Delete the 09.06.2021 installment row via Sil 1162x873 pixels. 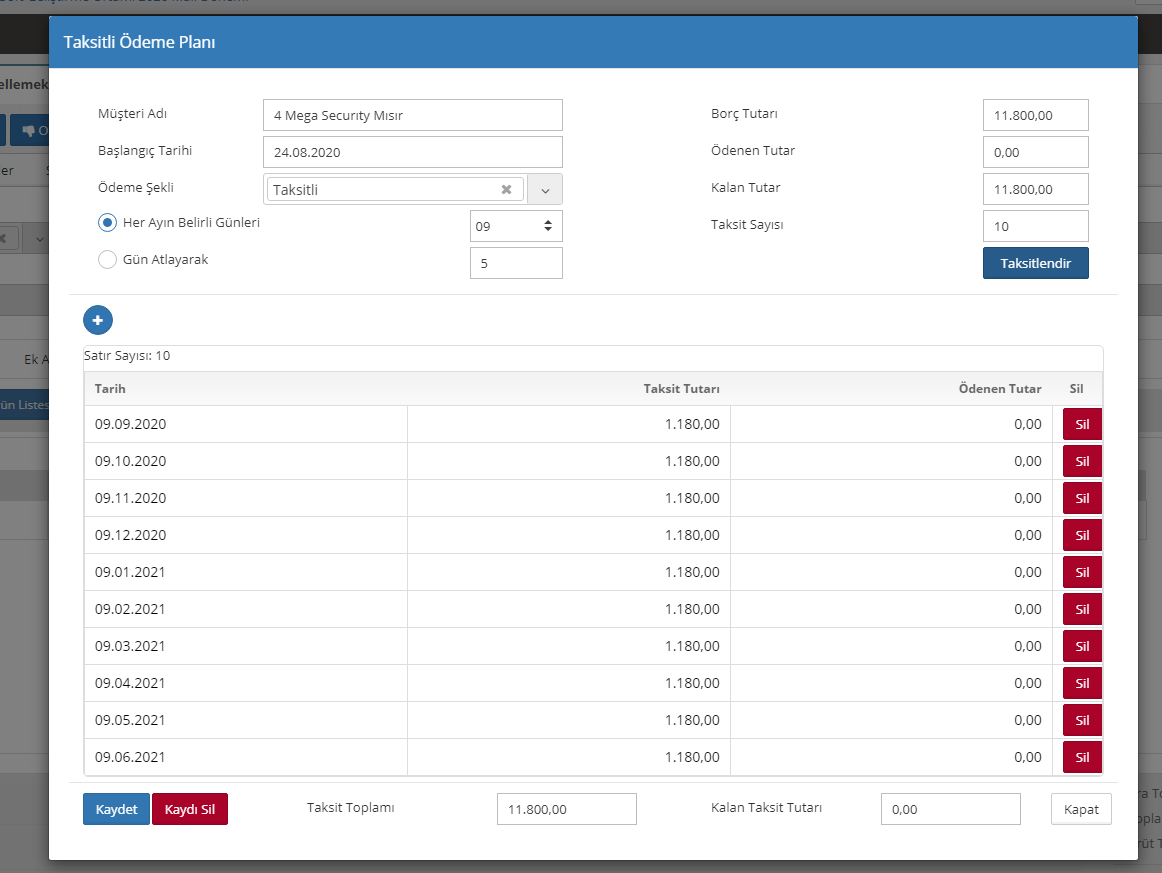click(1082, 757)
